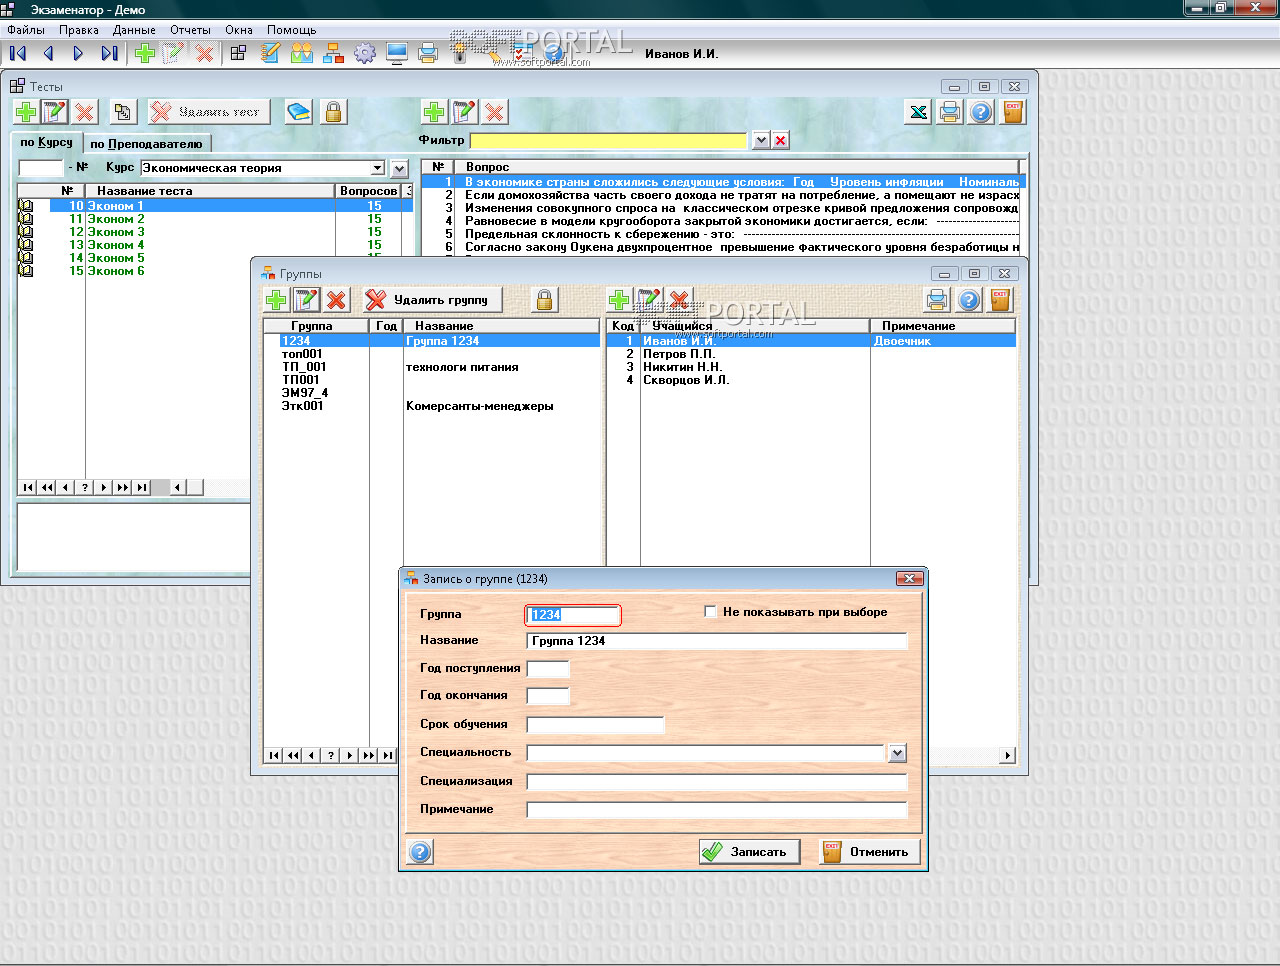Click the padlock icon in Тесты window

click(x=334, y=112)
